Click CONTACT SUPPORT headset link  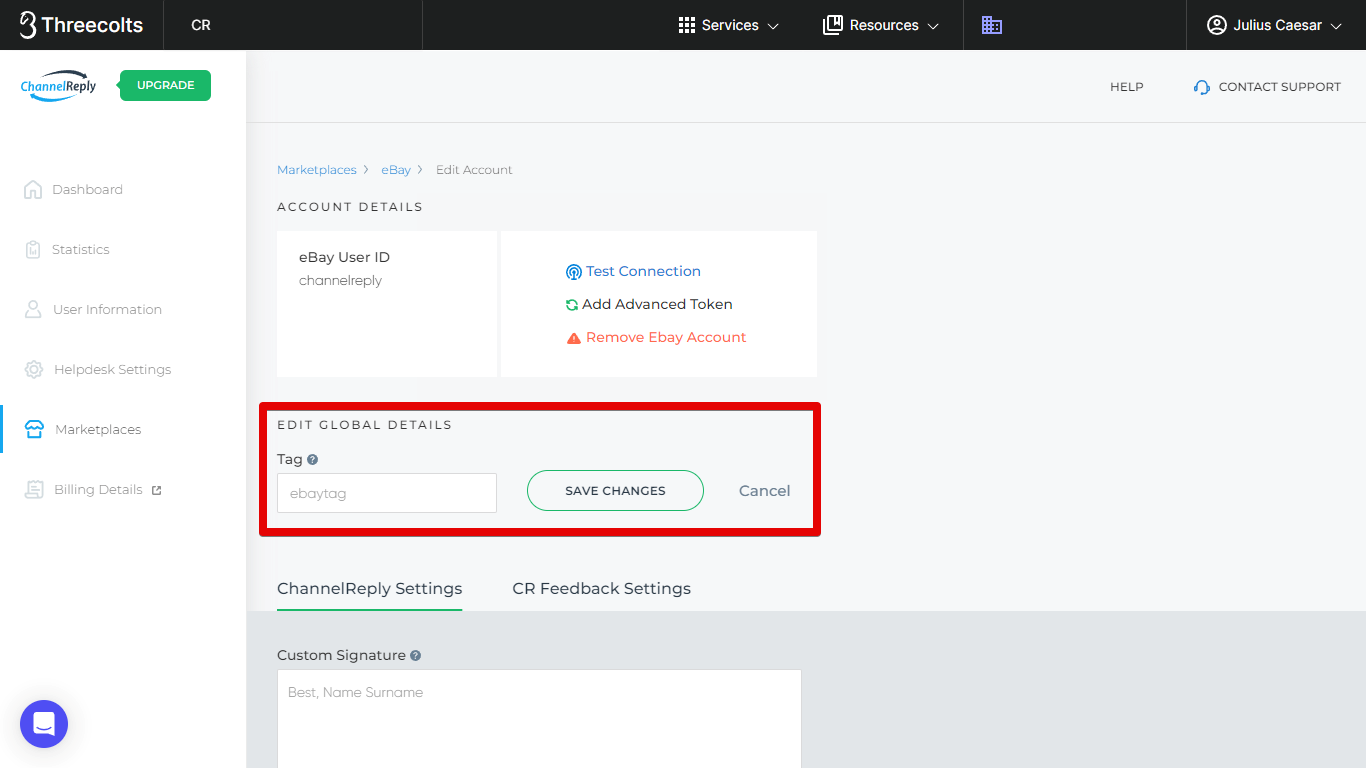tap(1267, 87)
